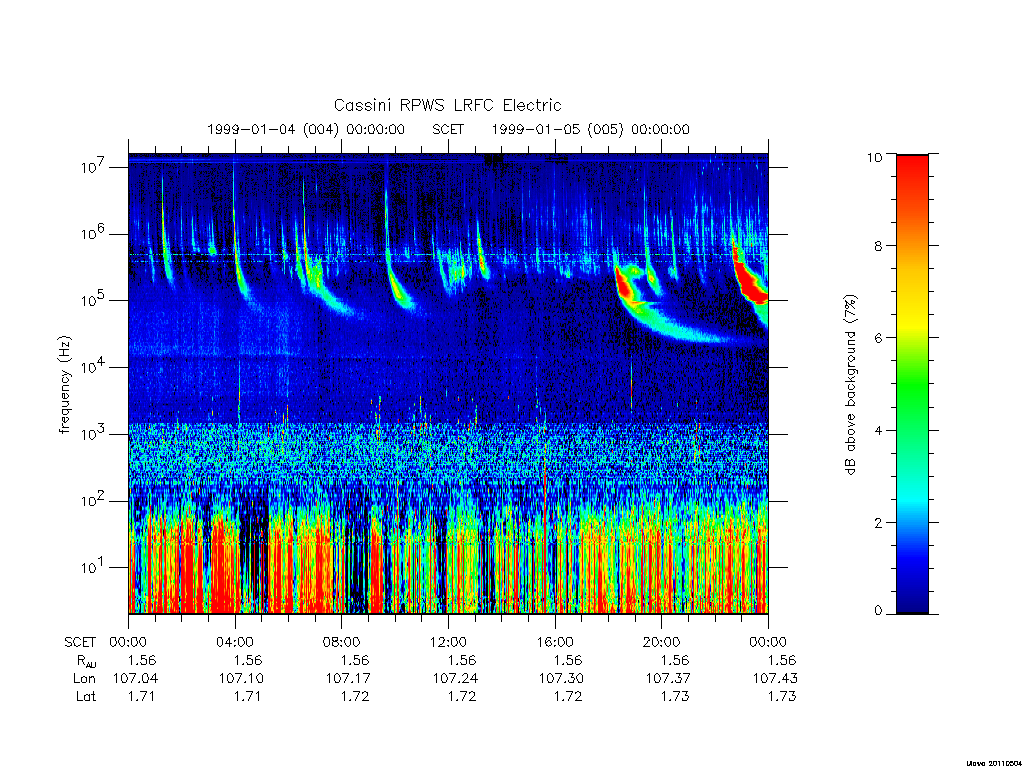Click the colorbar tick label '2'
The image size is (1024, 768).
878,522
